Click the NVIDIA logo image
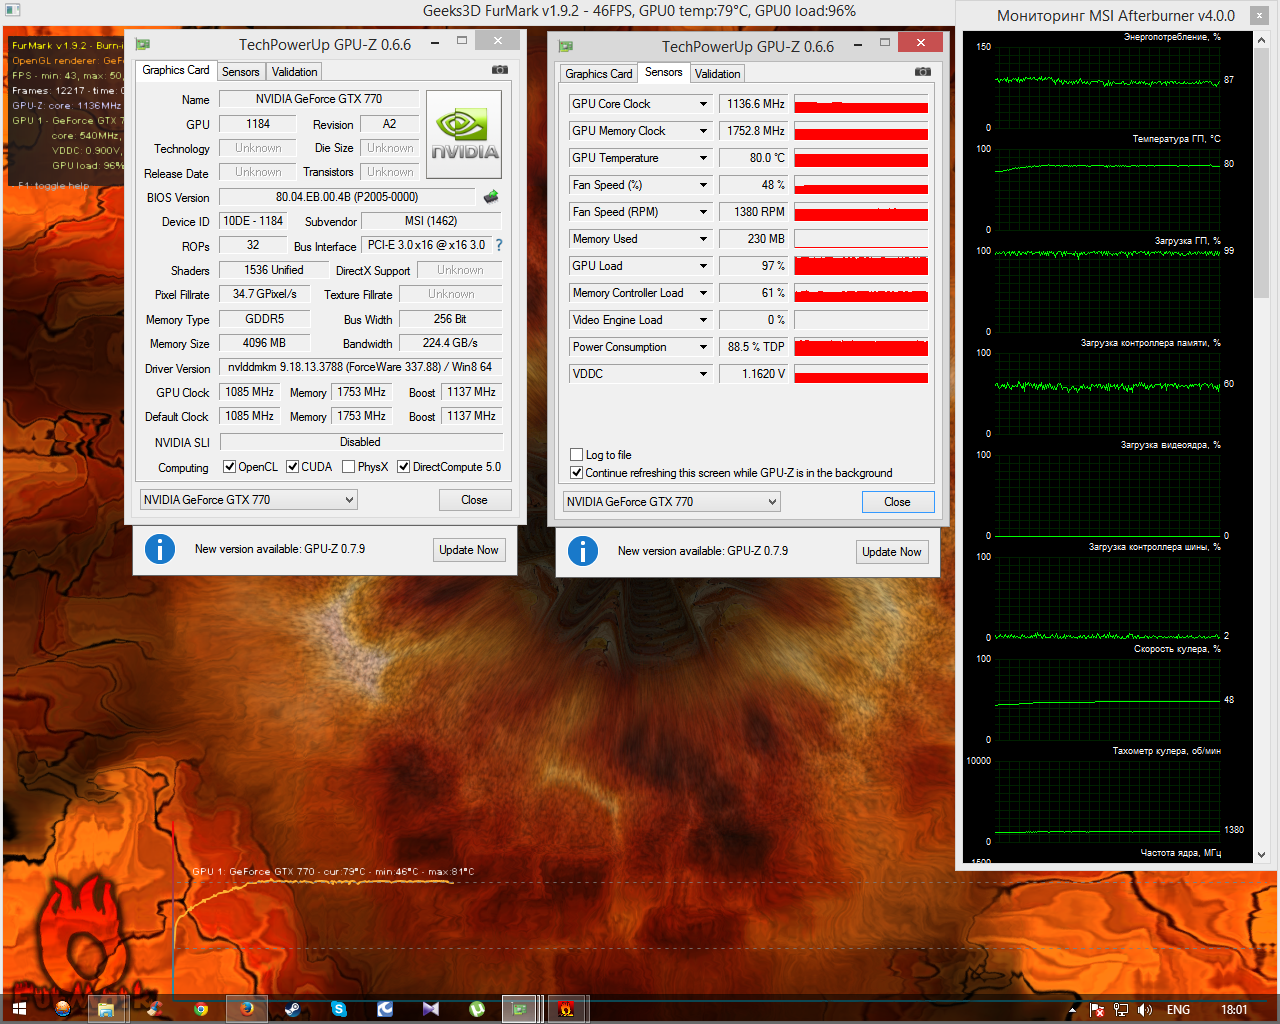This screenshot has height=1024, width=1280. tap(464, 134)
